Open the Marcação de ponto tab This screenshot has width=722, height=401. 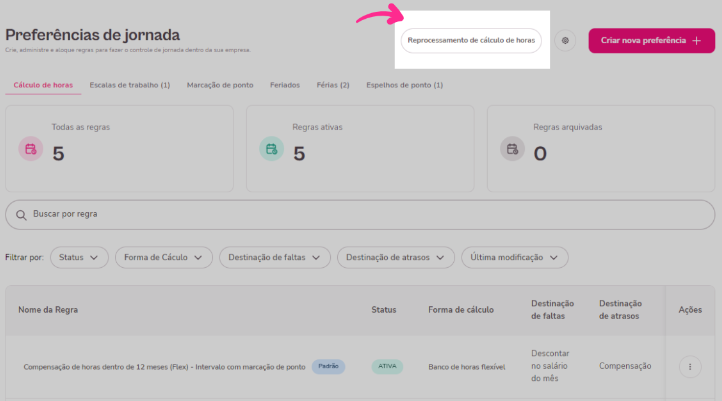click(x=220, y=85)
